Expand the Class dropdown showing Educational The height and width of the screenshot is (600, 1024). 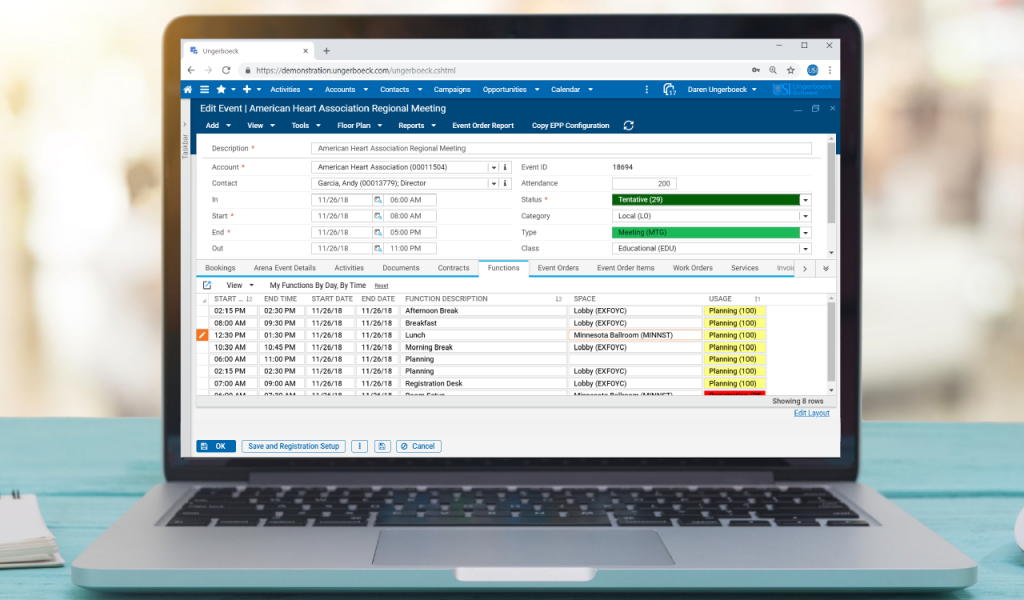pos(806,248)
